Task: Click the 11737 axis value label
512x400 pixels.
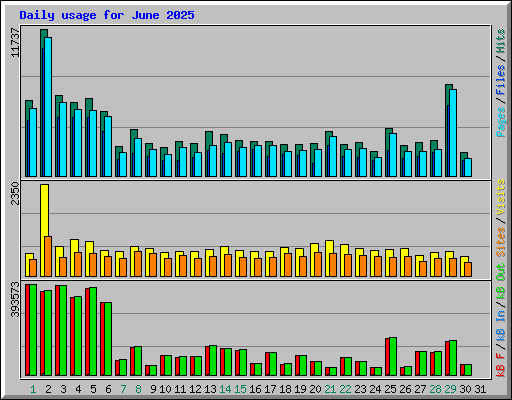Action: tap(15, 42)
